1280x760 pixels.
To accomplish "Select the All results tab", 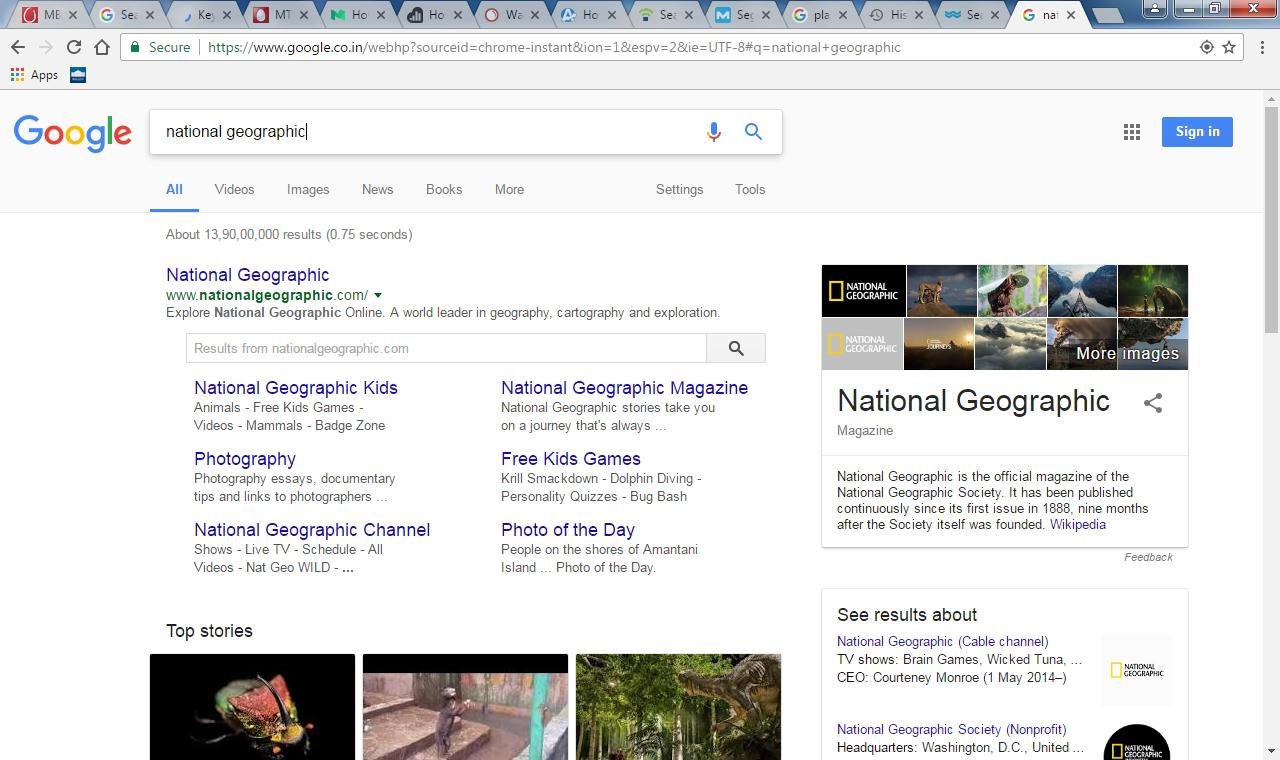I will (174, 189).
